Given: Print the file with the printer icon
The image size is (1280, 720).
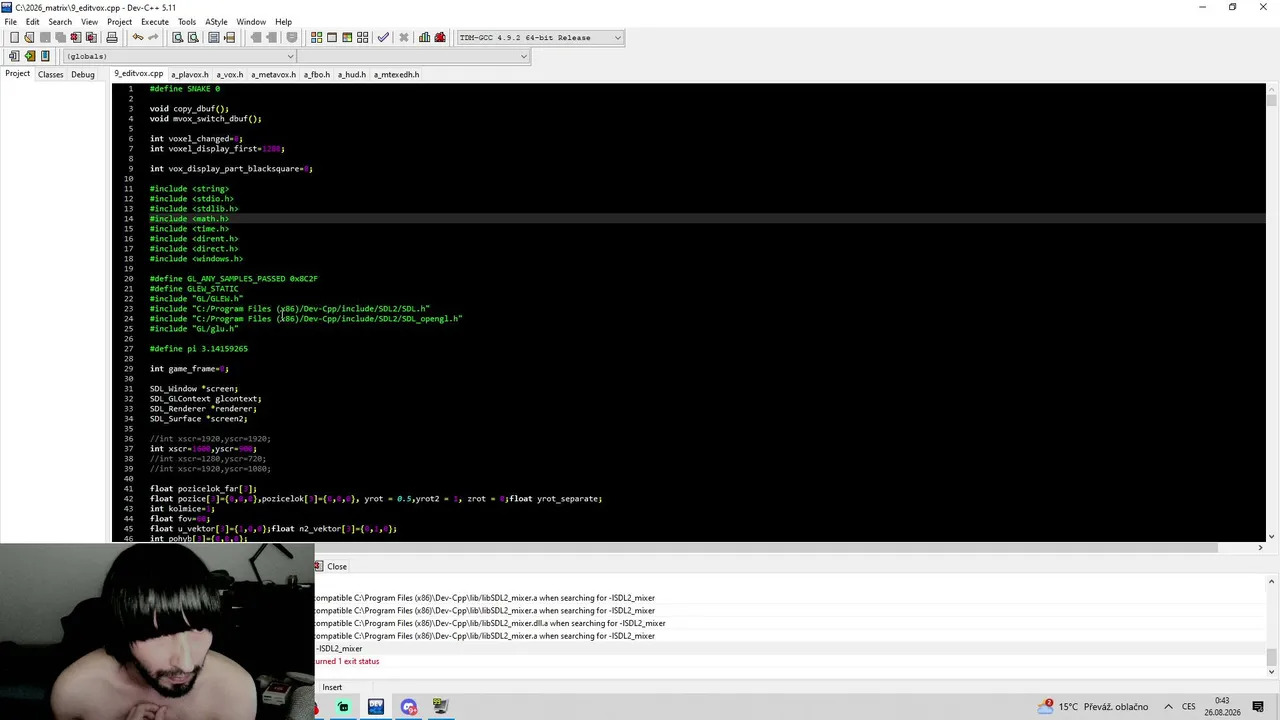Looking at the screenshot, I should [112, 38].
